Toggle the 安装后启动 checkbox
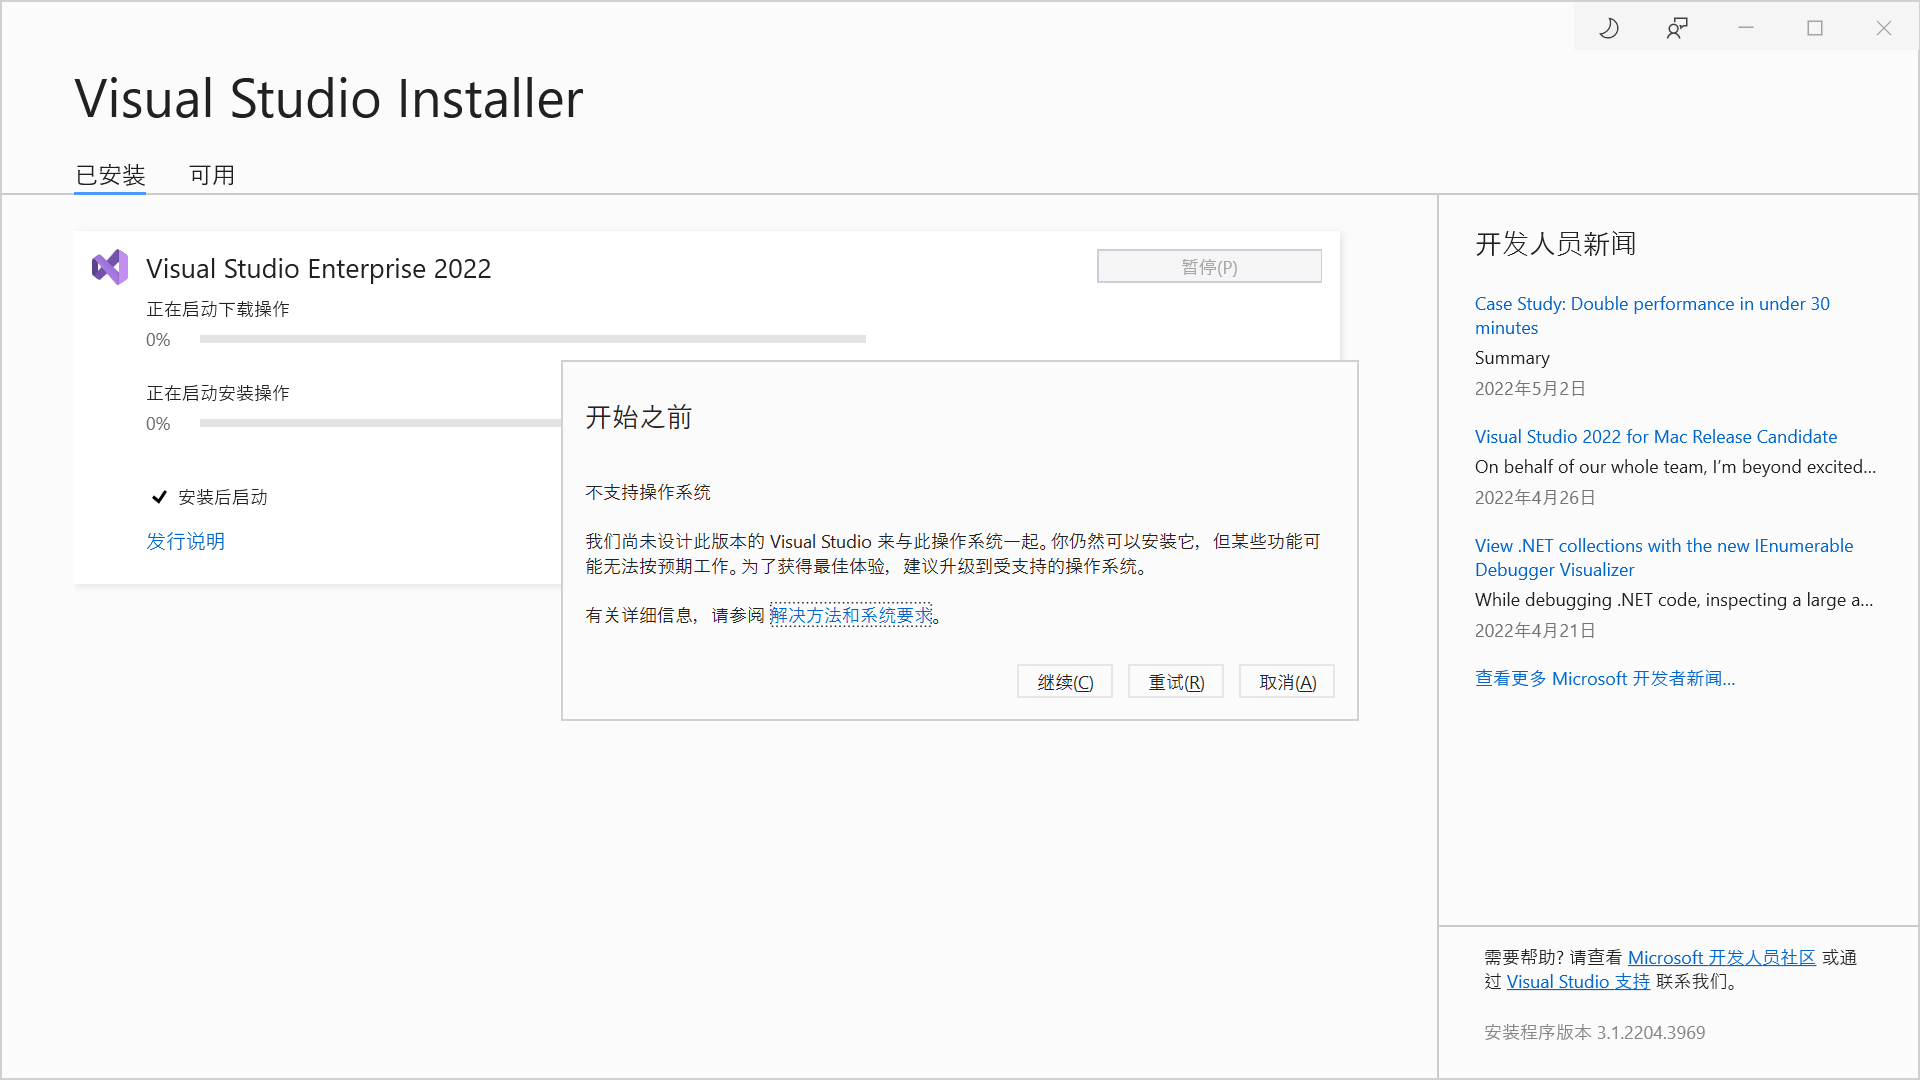1920x1080 pixels. [x=158, y=497]
